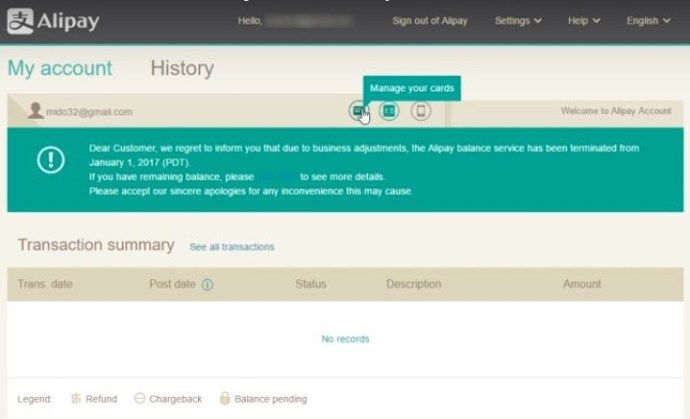Expand the Settings dropdown
Screen dimensions: 690x419
coord(517,21)
